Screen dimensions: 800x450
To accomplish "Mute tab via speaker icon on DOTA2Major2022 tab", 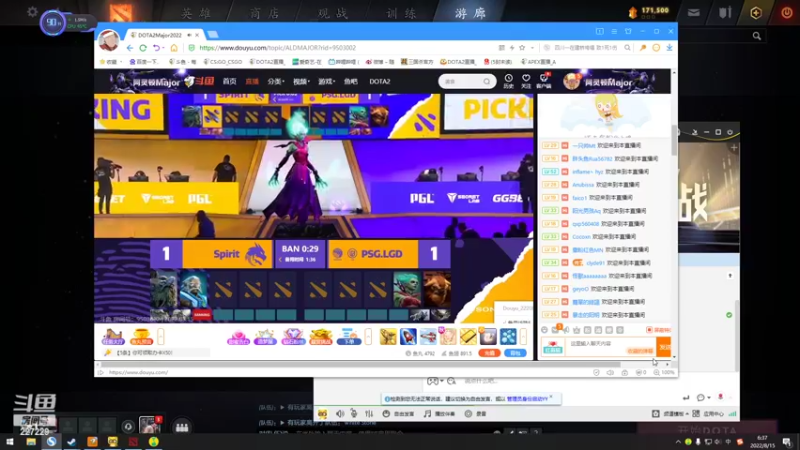I will tap(189, 35).
